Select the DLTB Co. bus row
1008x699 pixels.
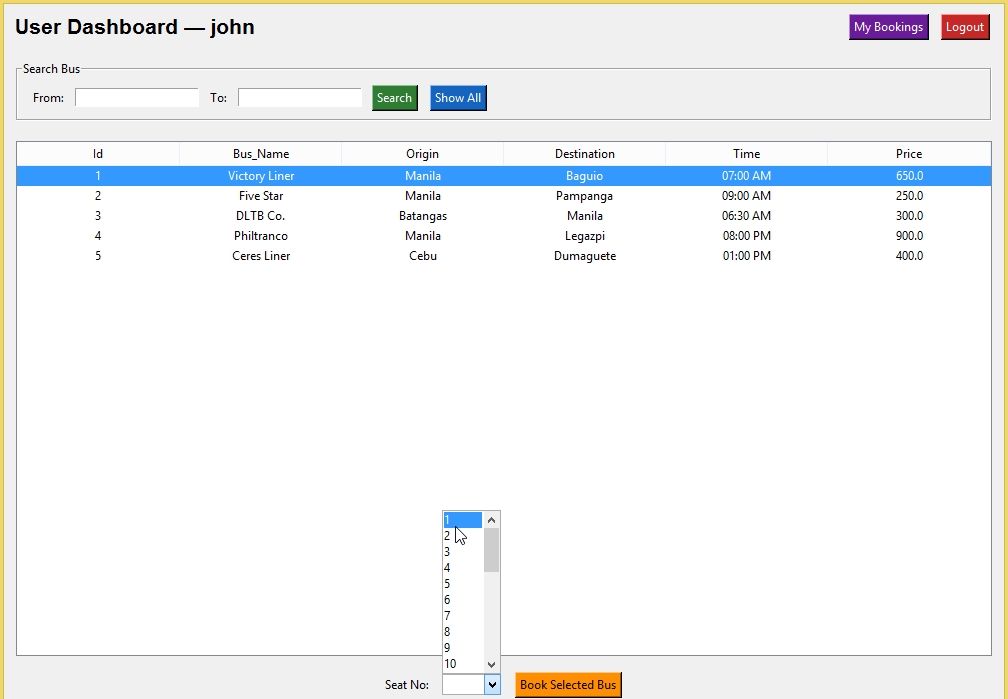[x=260, y=216]
